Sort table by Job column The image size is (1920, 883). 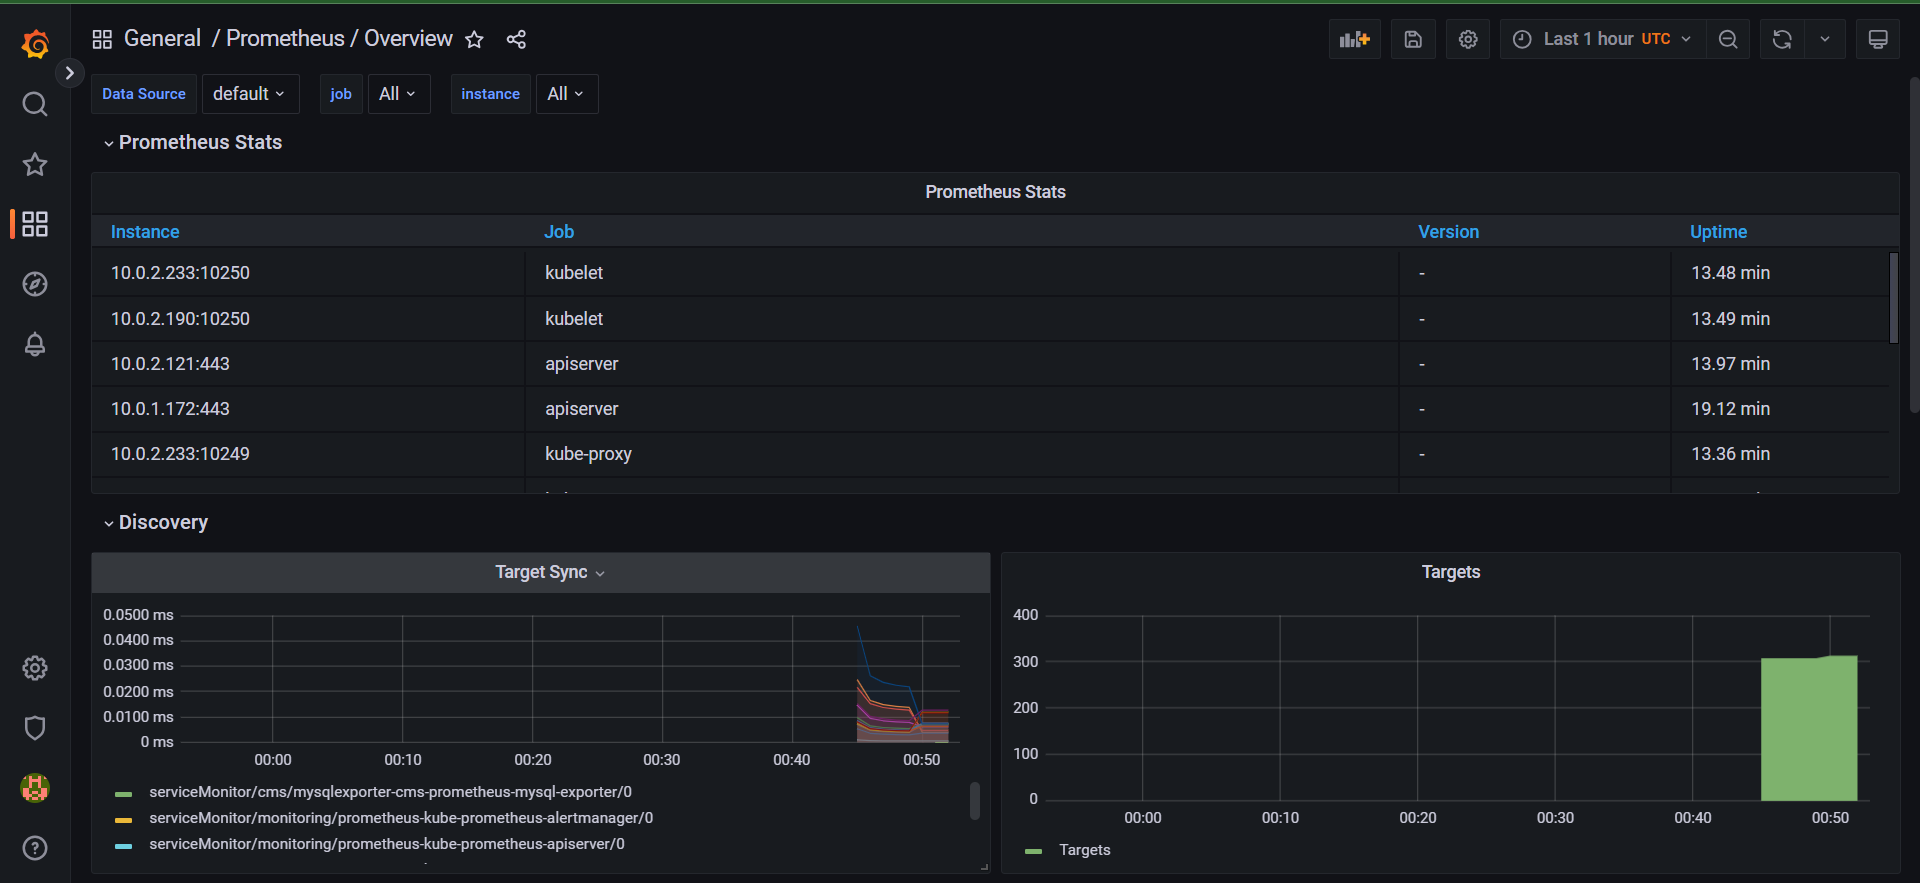559,232
